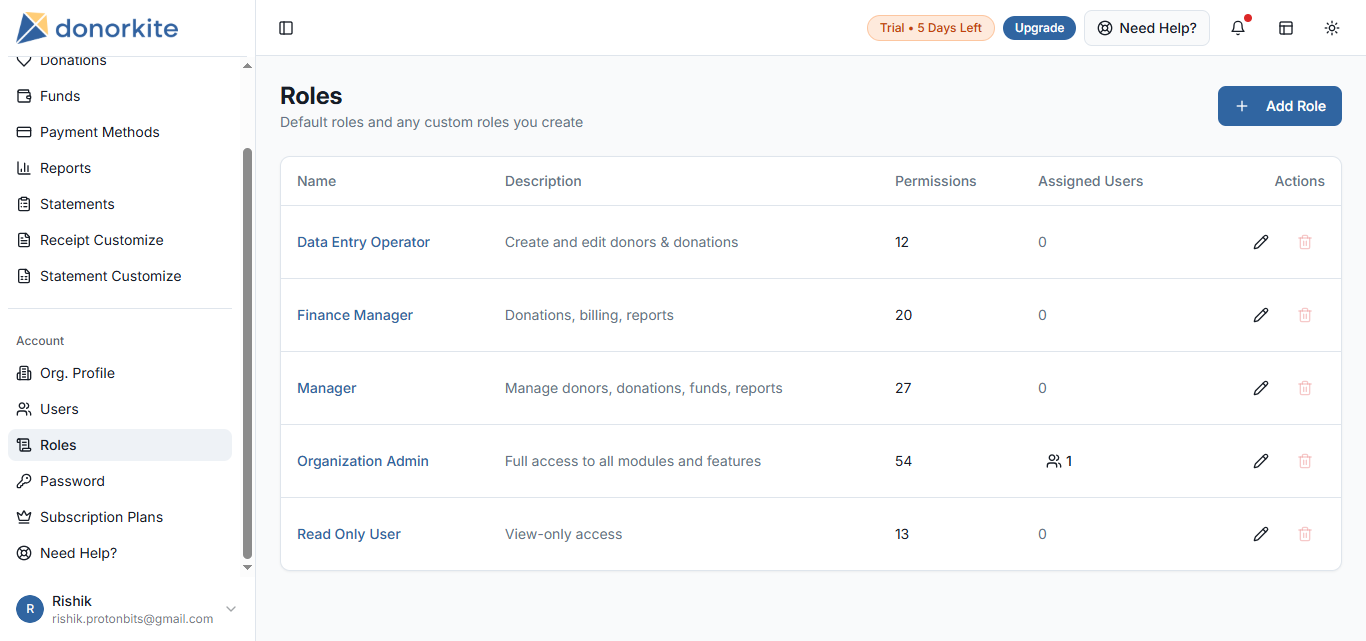The image size is (1366, 641).
Task: Click the Statements clipboard icon
Action: [x=24, y=204]
